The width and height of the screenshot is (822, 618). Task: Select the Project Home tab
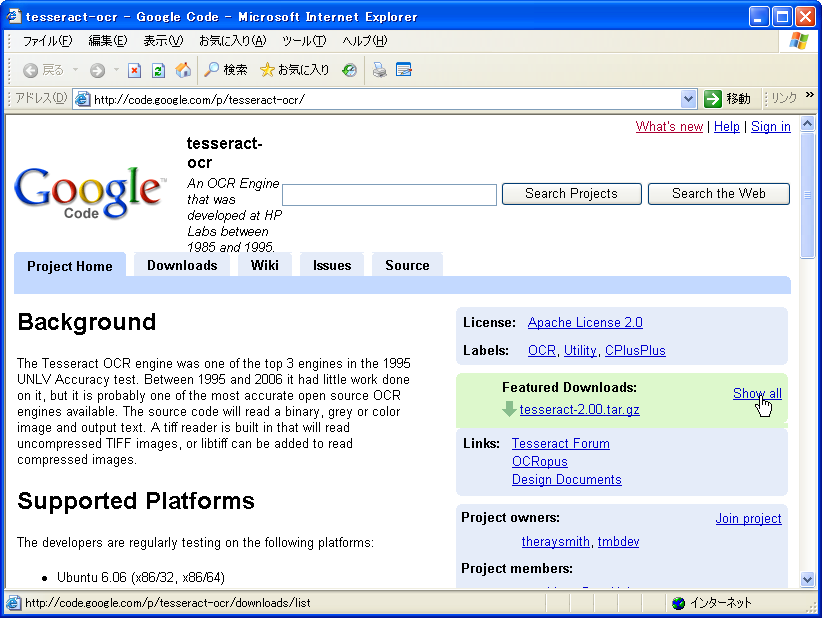coord(70,266)
